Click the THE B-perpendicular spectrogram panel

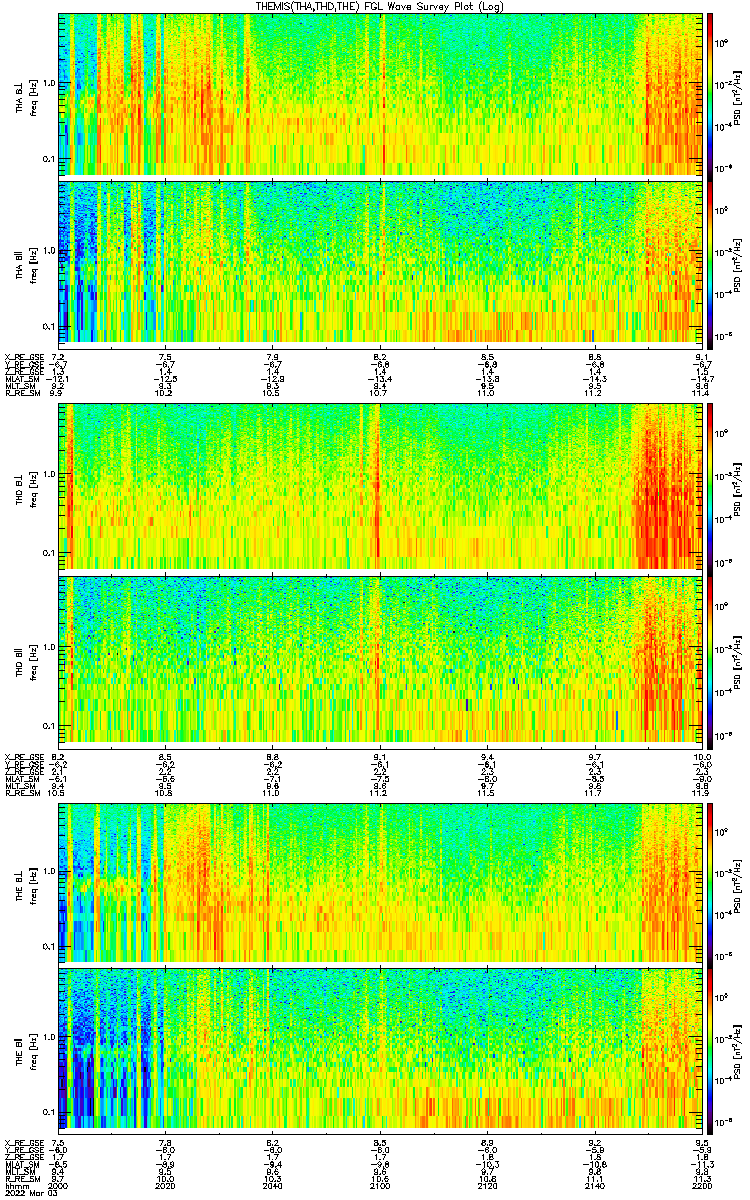click(380, 882)
